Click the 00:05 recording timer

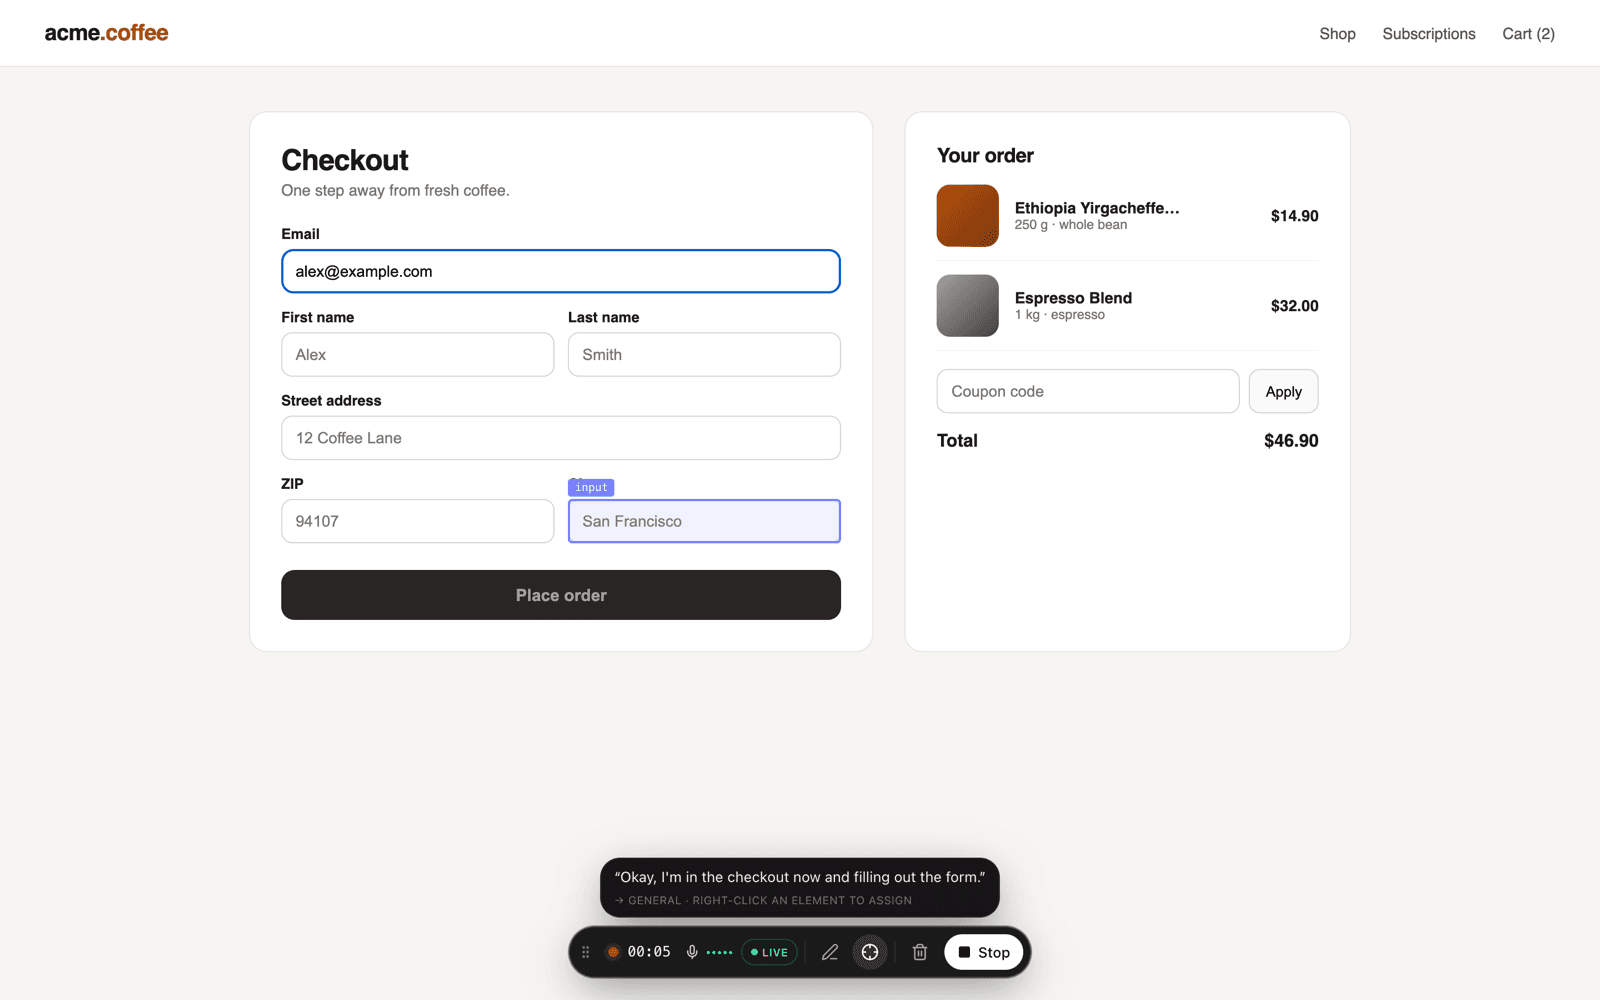point(649,952)
